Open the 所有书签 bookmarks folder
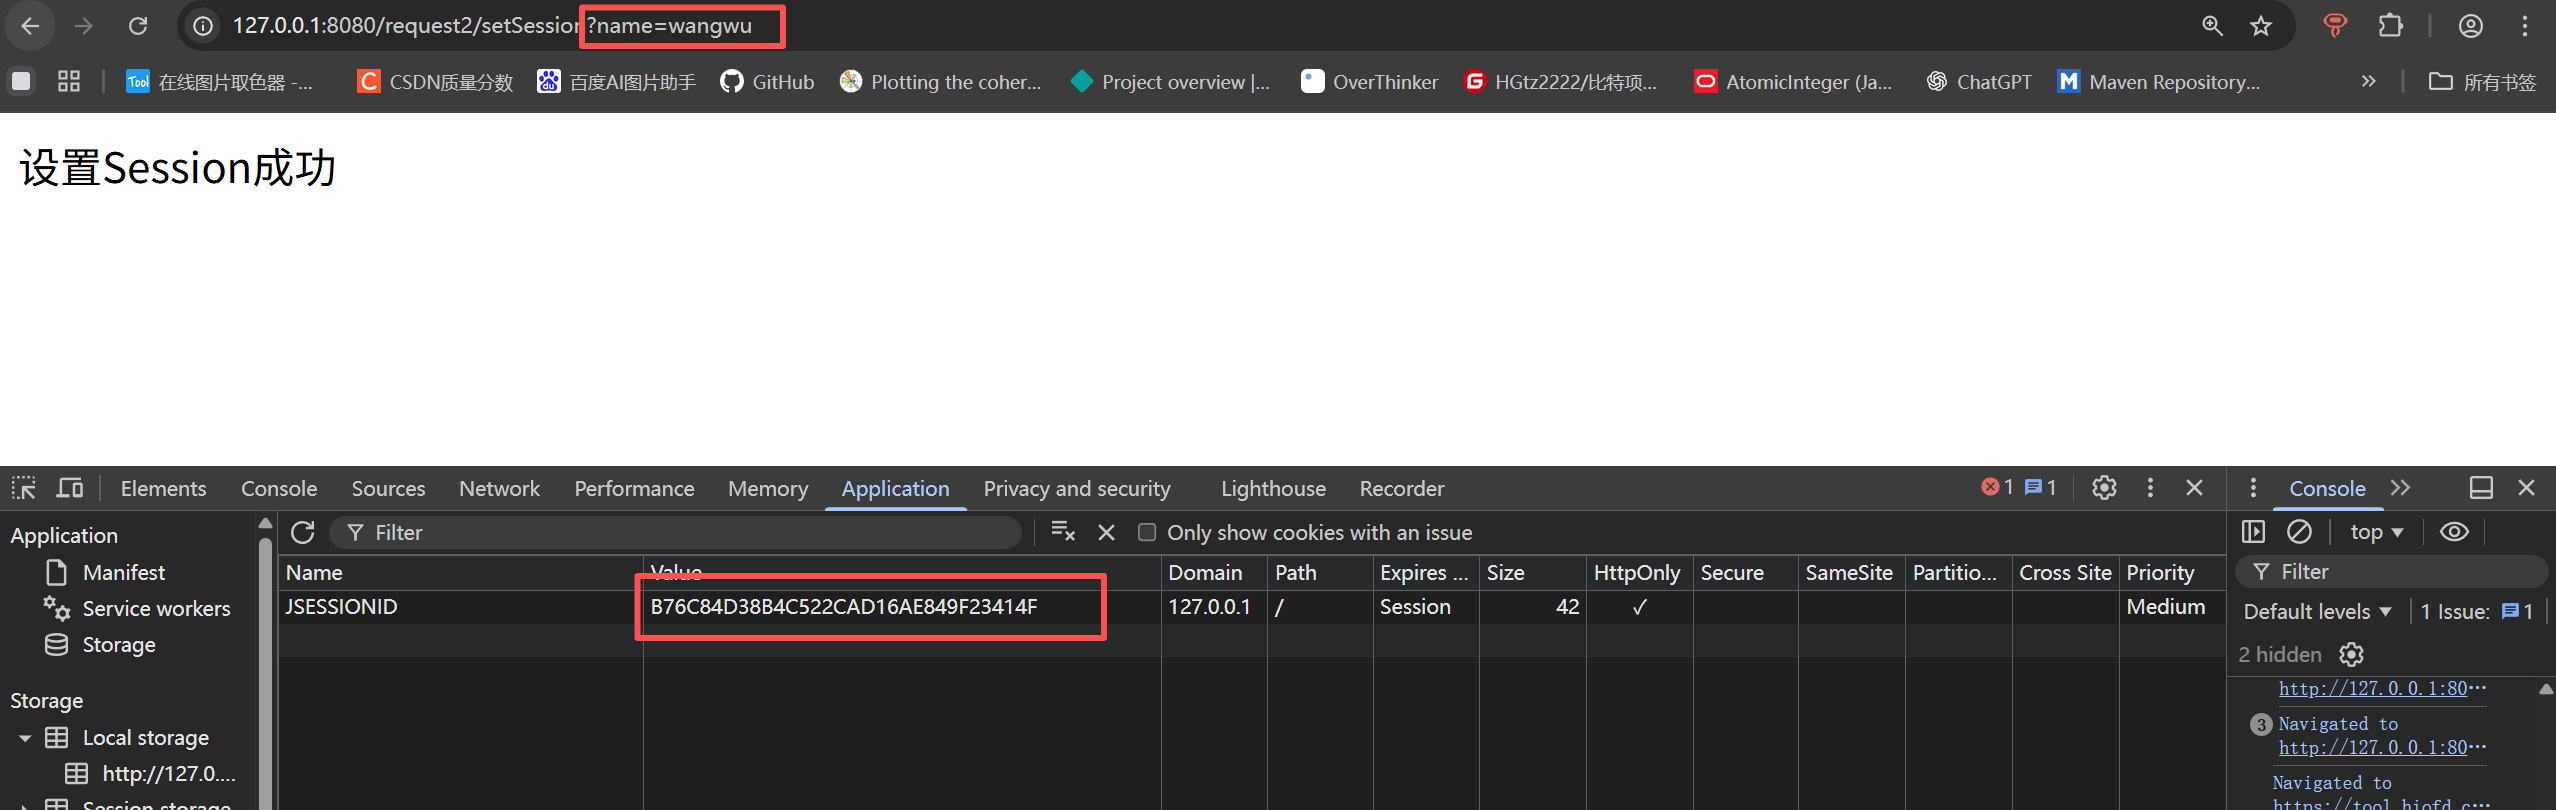2556x810 pixels. (2483, 82)
